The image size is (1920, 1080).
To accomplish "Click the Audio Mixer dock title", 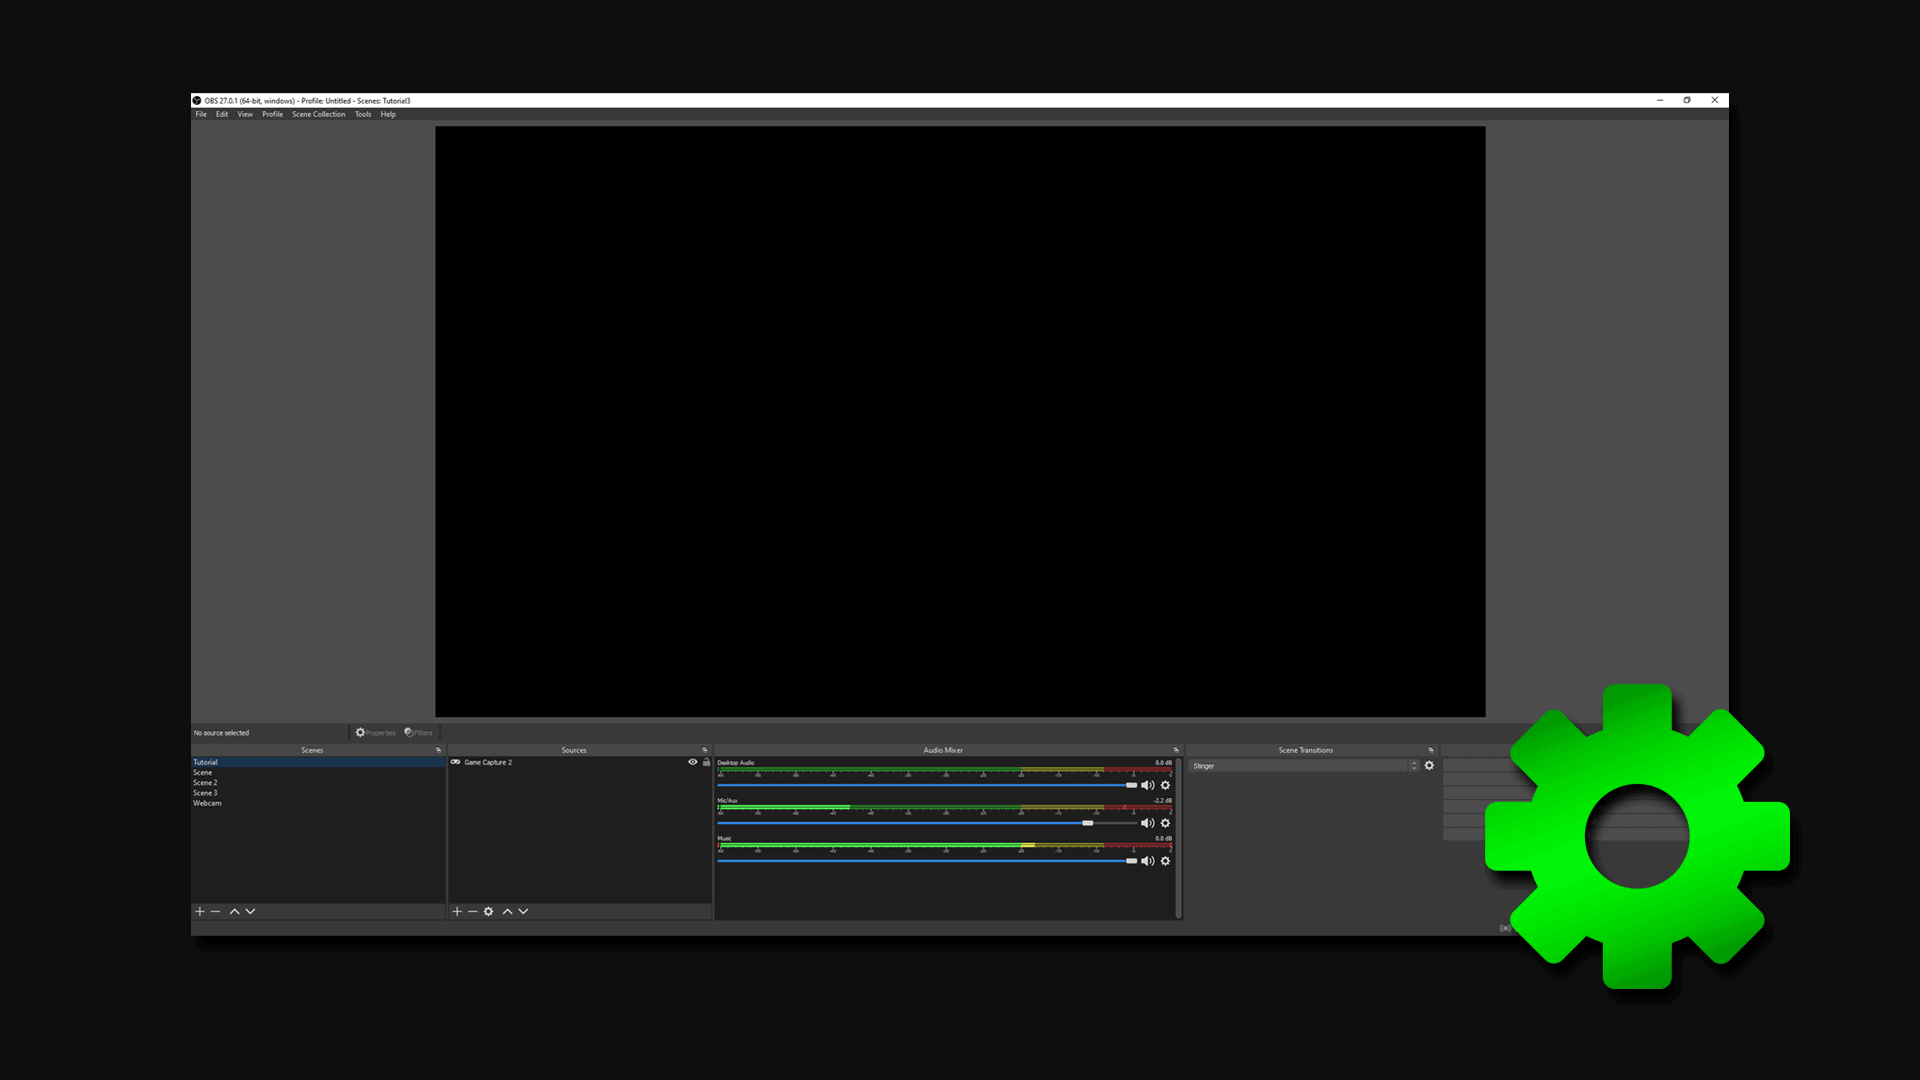I will pyautogui.click(x=943, y=750).
